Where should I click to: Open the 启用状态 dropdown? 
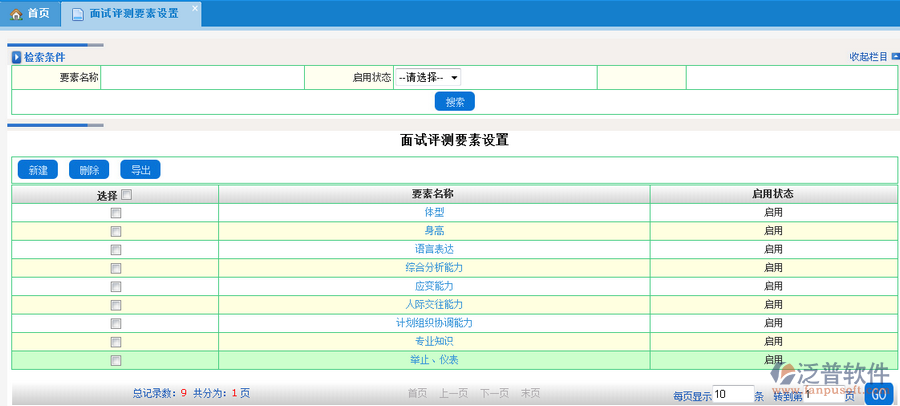point(428,77)
